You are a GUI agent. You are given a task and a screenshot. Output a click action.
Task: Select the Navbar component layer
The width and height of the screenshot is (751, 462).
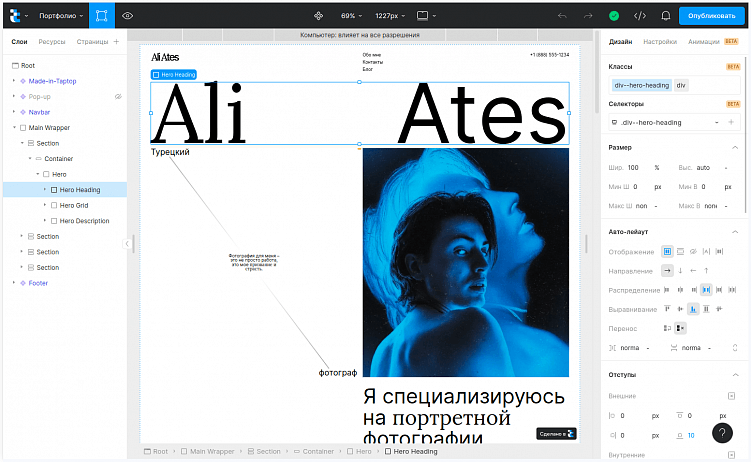pyautogui.click(x=39, y=112)
